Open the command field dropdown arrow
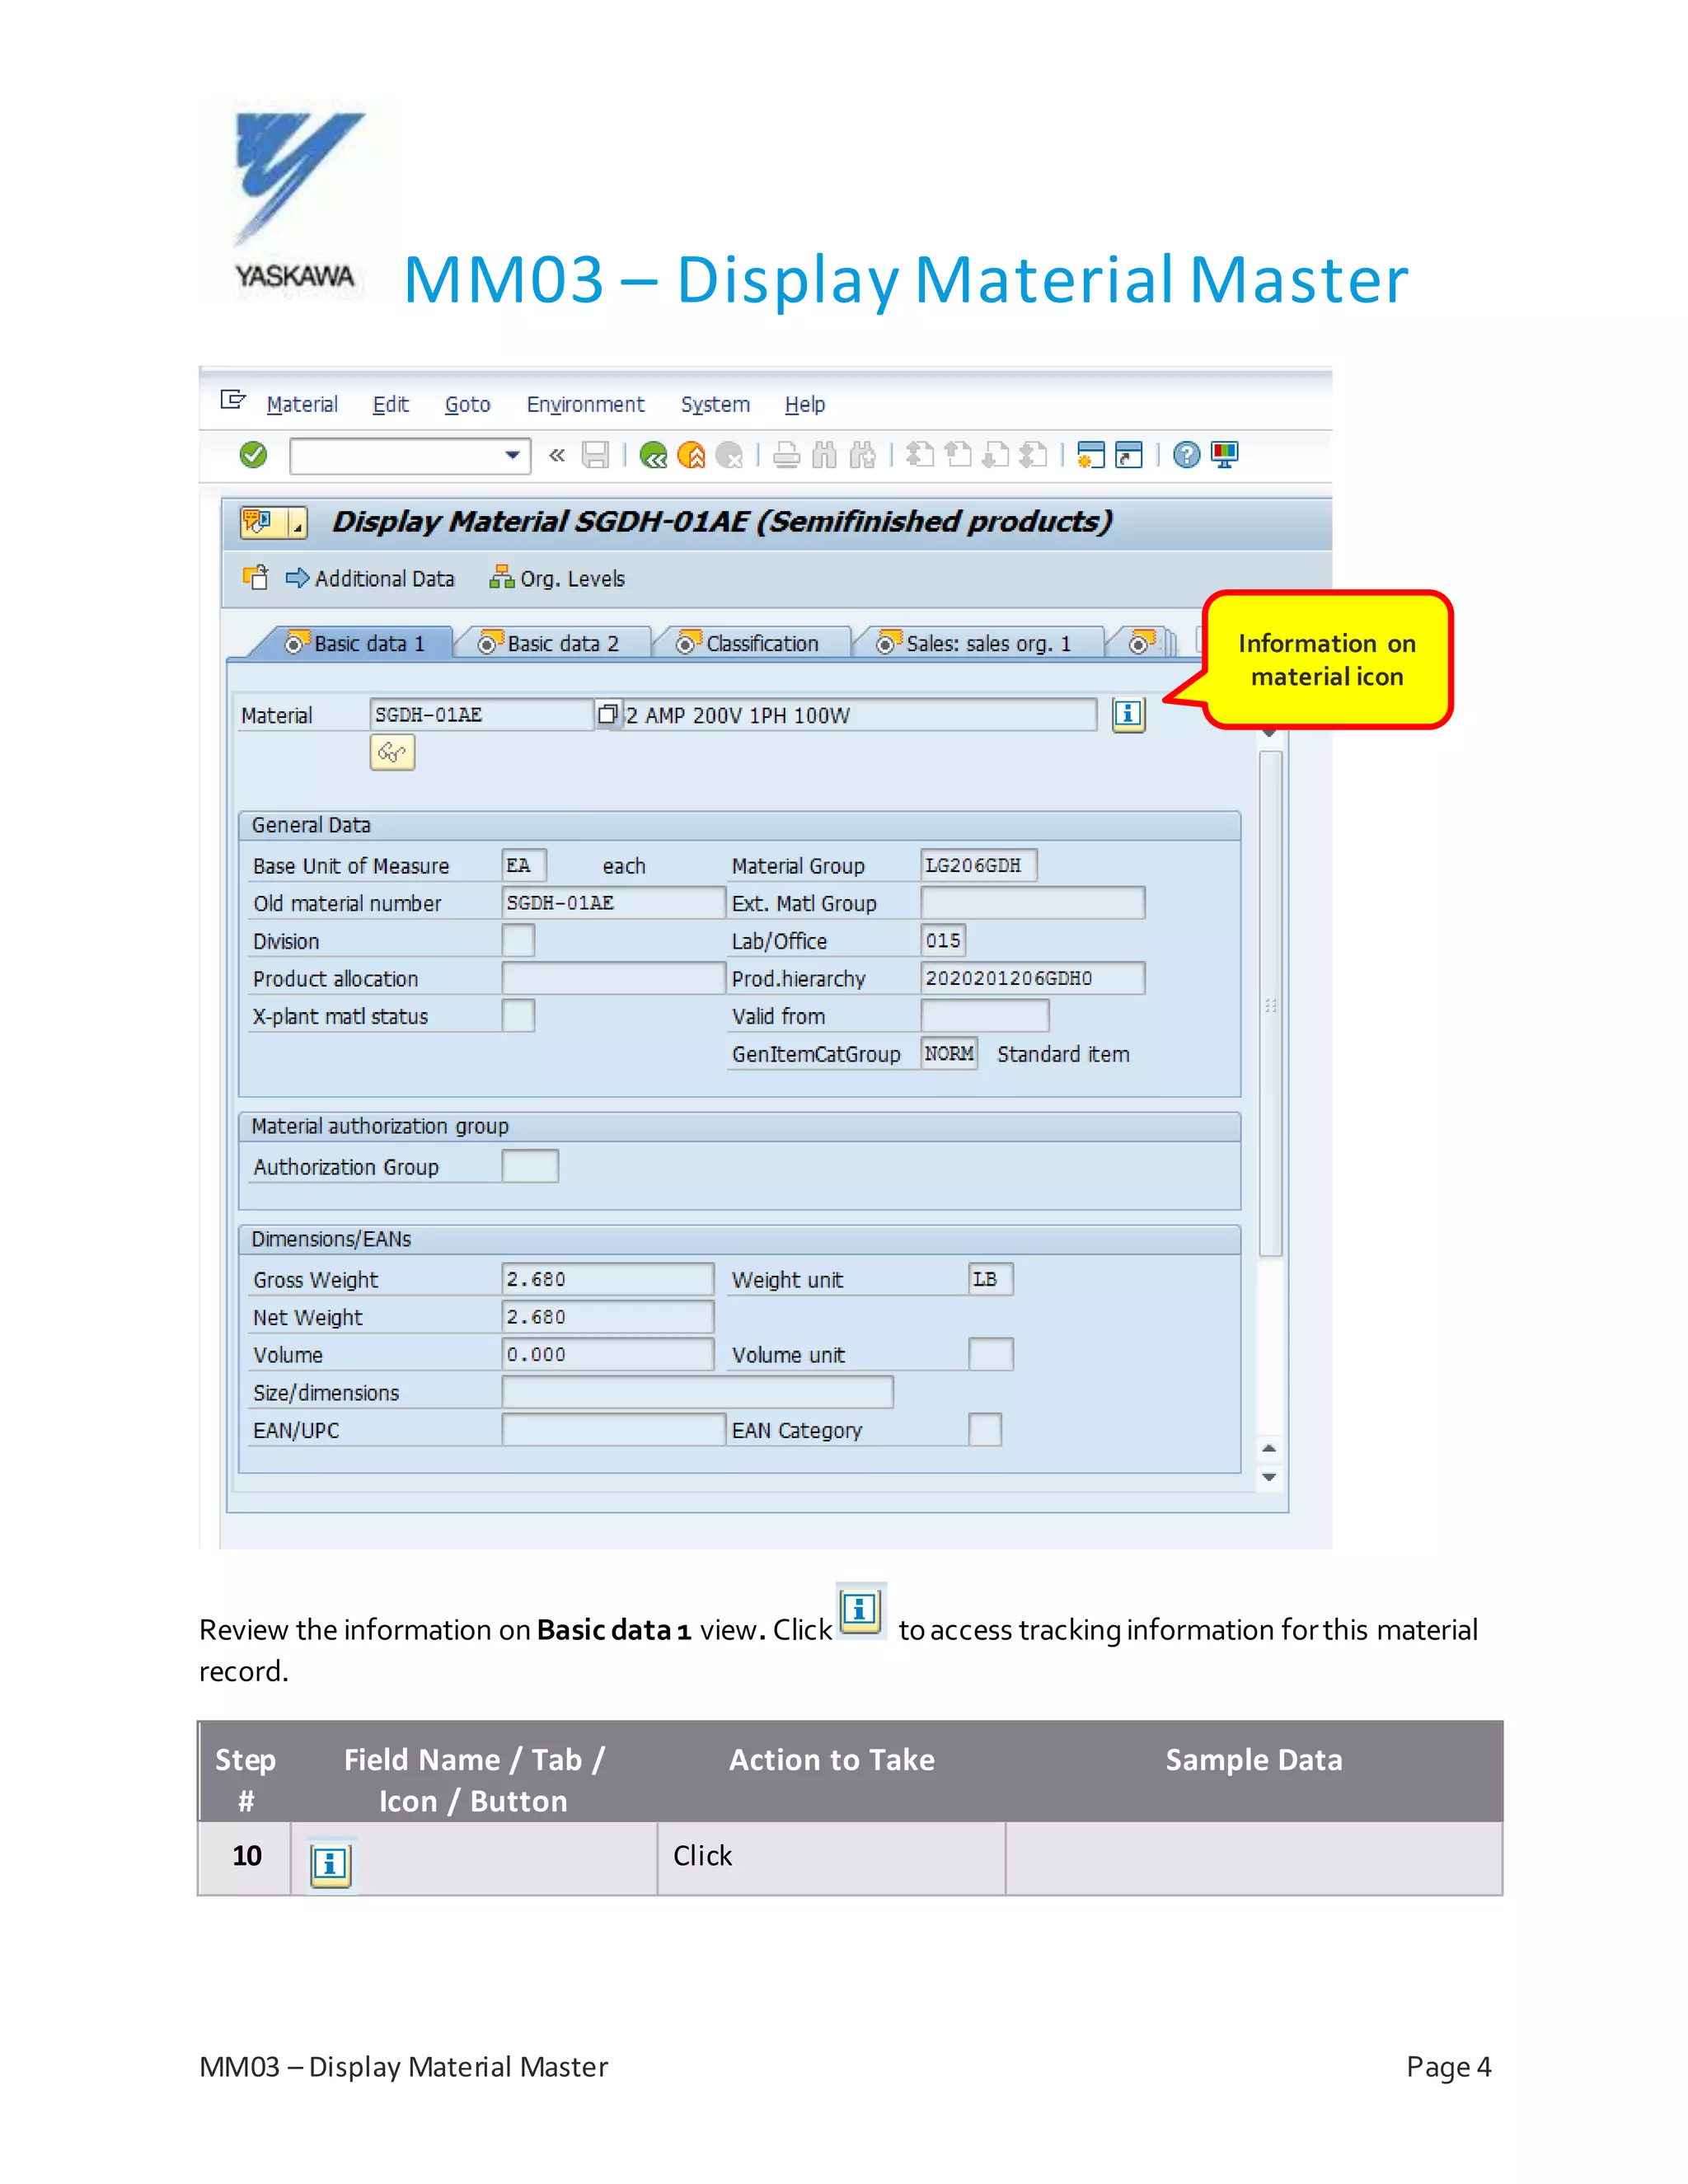 pos(512,456)
